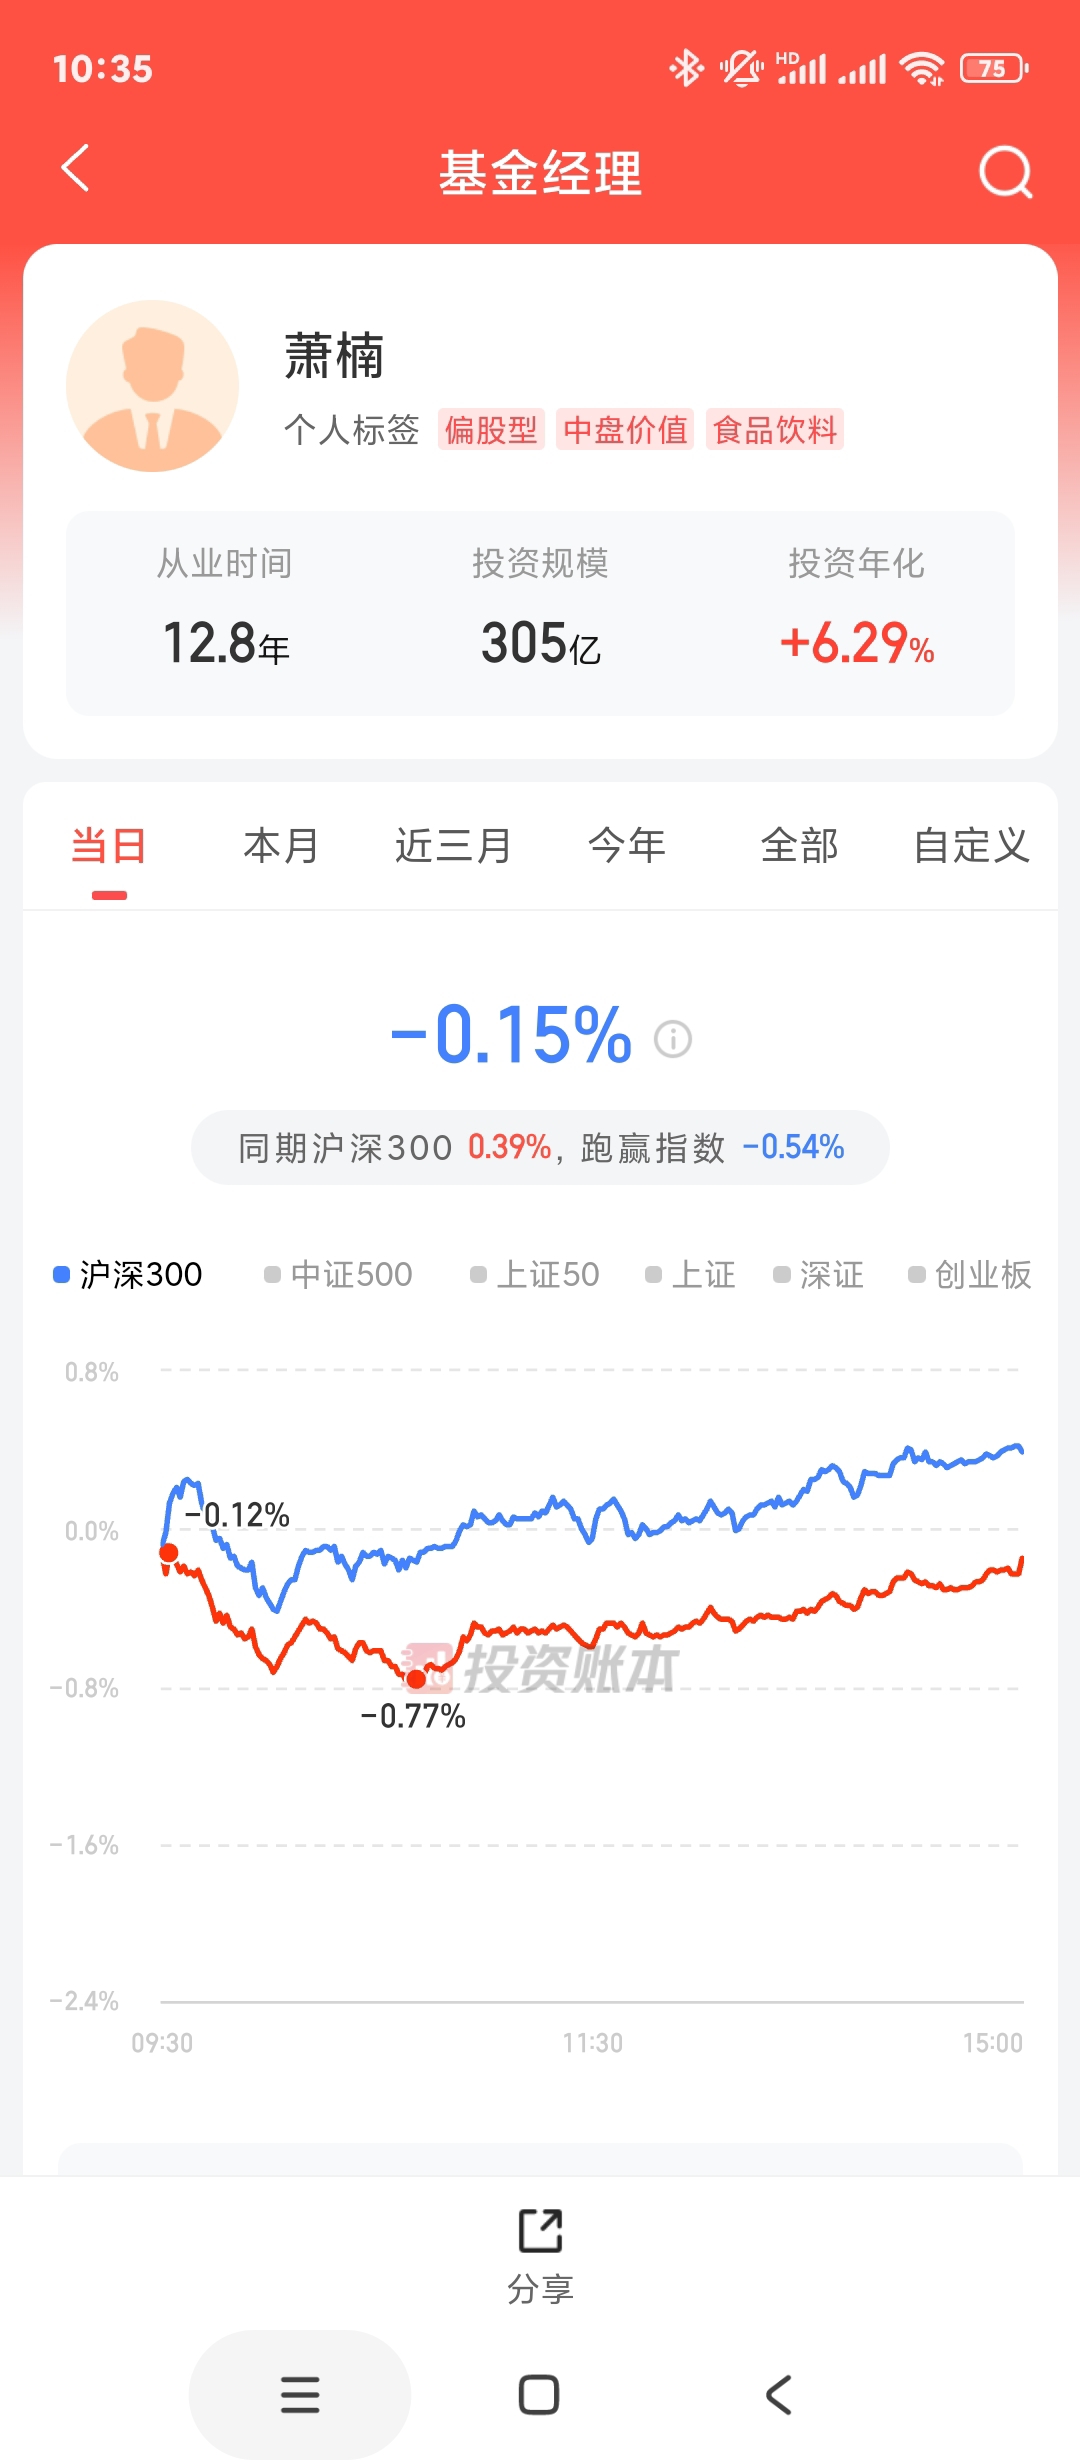Tap the -0.77% low point marker

(416, 1679)
